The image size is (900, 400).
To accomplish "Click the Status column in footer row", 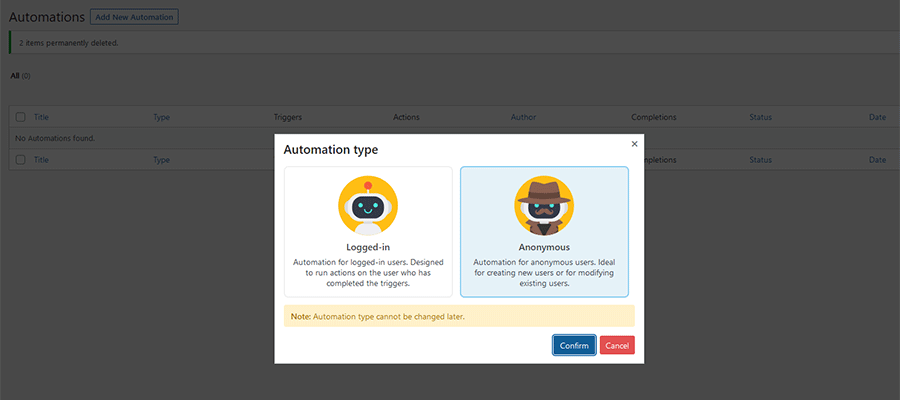I will coord(760,159).
